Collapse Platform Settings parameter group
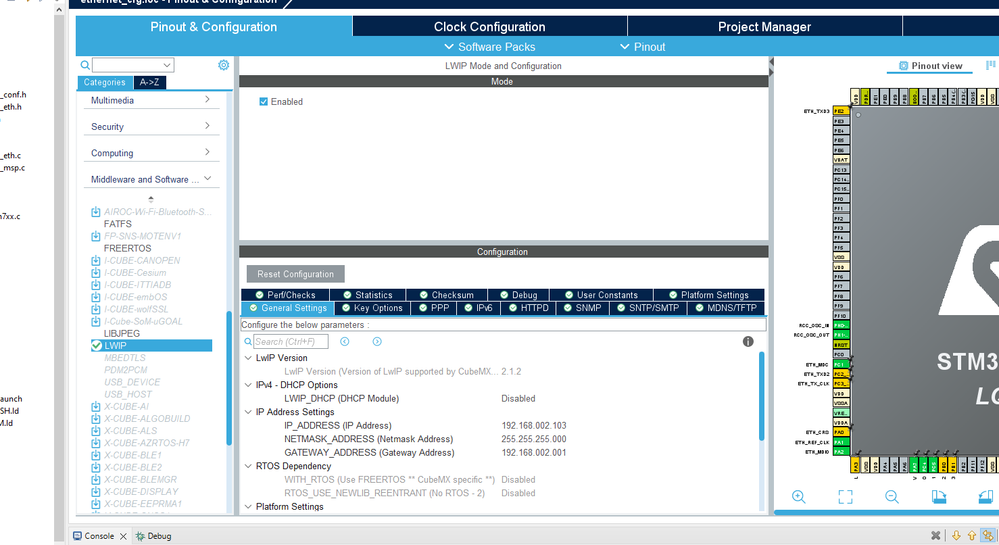Screen dimensions: 999x545 (248, 507)
